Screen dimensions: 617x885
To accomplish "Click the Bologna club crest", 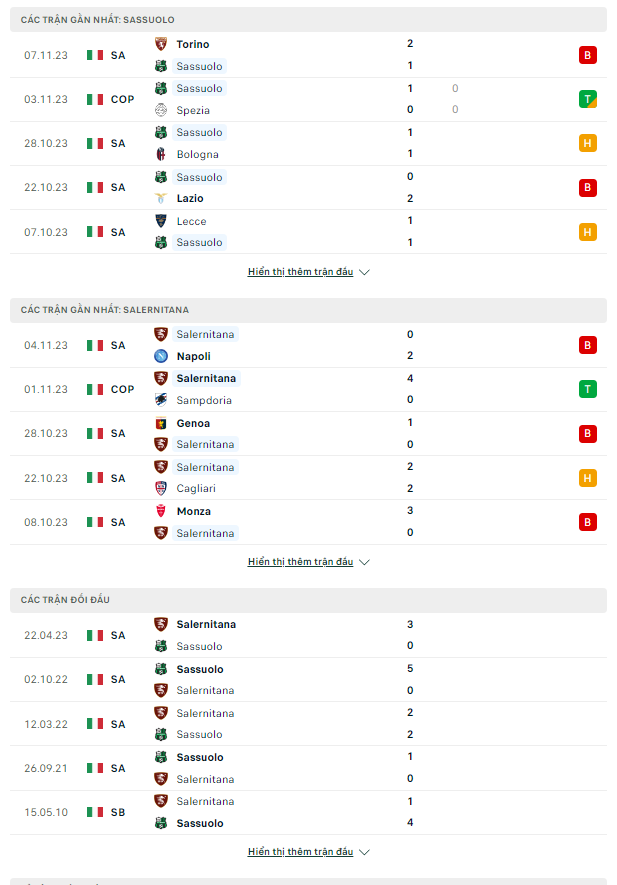I will 161,154.
